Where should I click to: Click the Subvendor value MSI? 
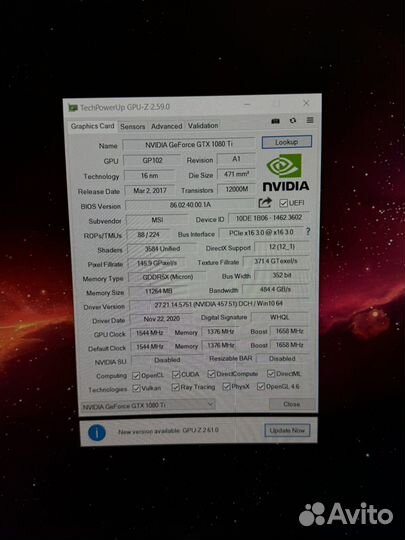coord(157,220)
